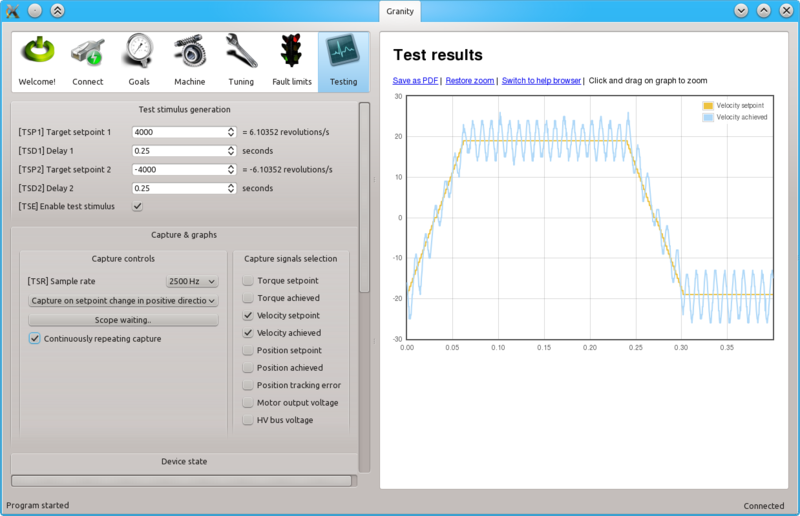Image resolution: width=800 pixels, height=516 pixels.
Task: Click the double-chevron keep-above button
Action: (x=57, y=11)
